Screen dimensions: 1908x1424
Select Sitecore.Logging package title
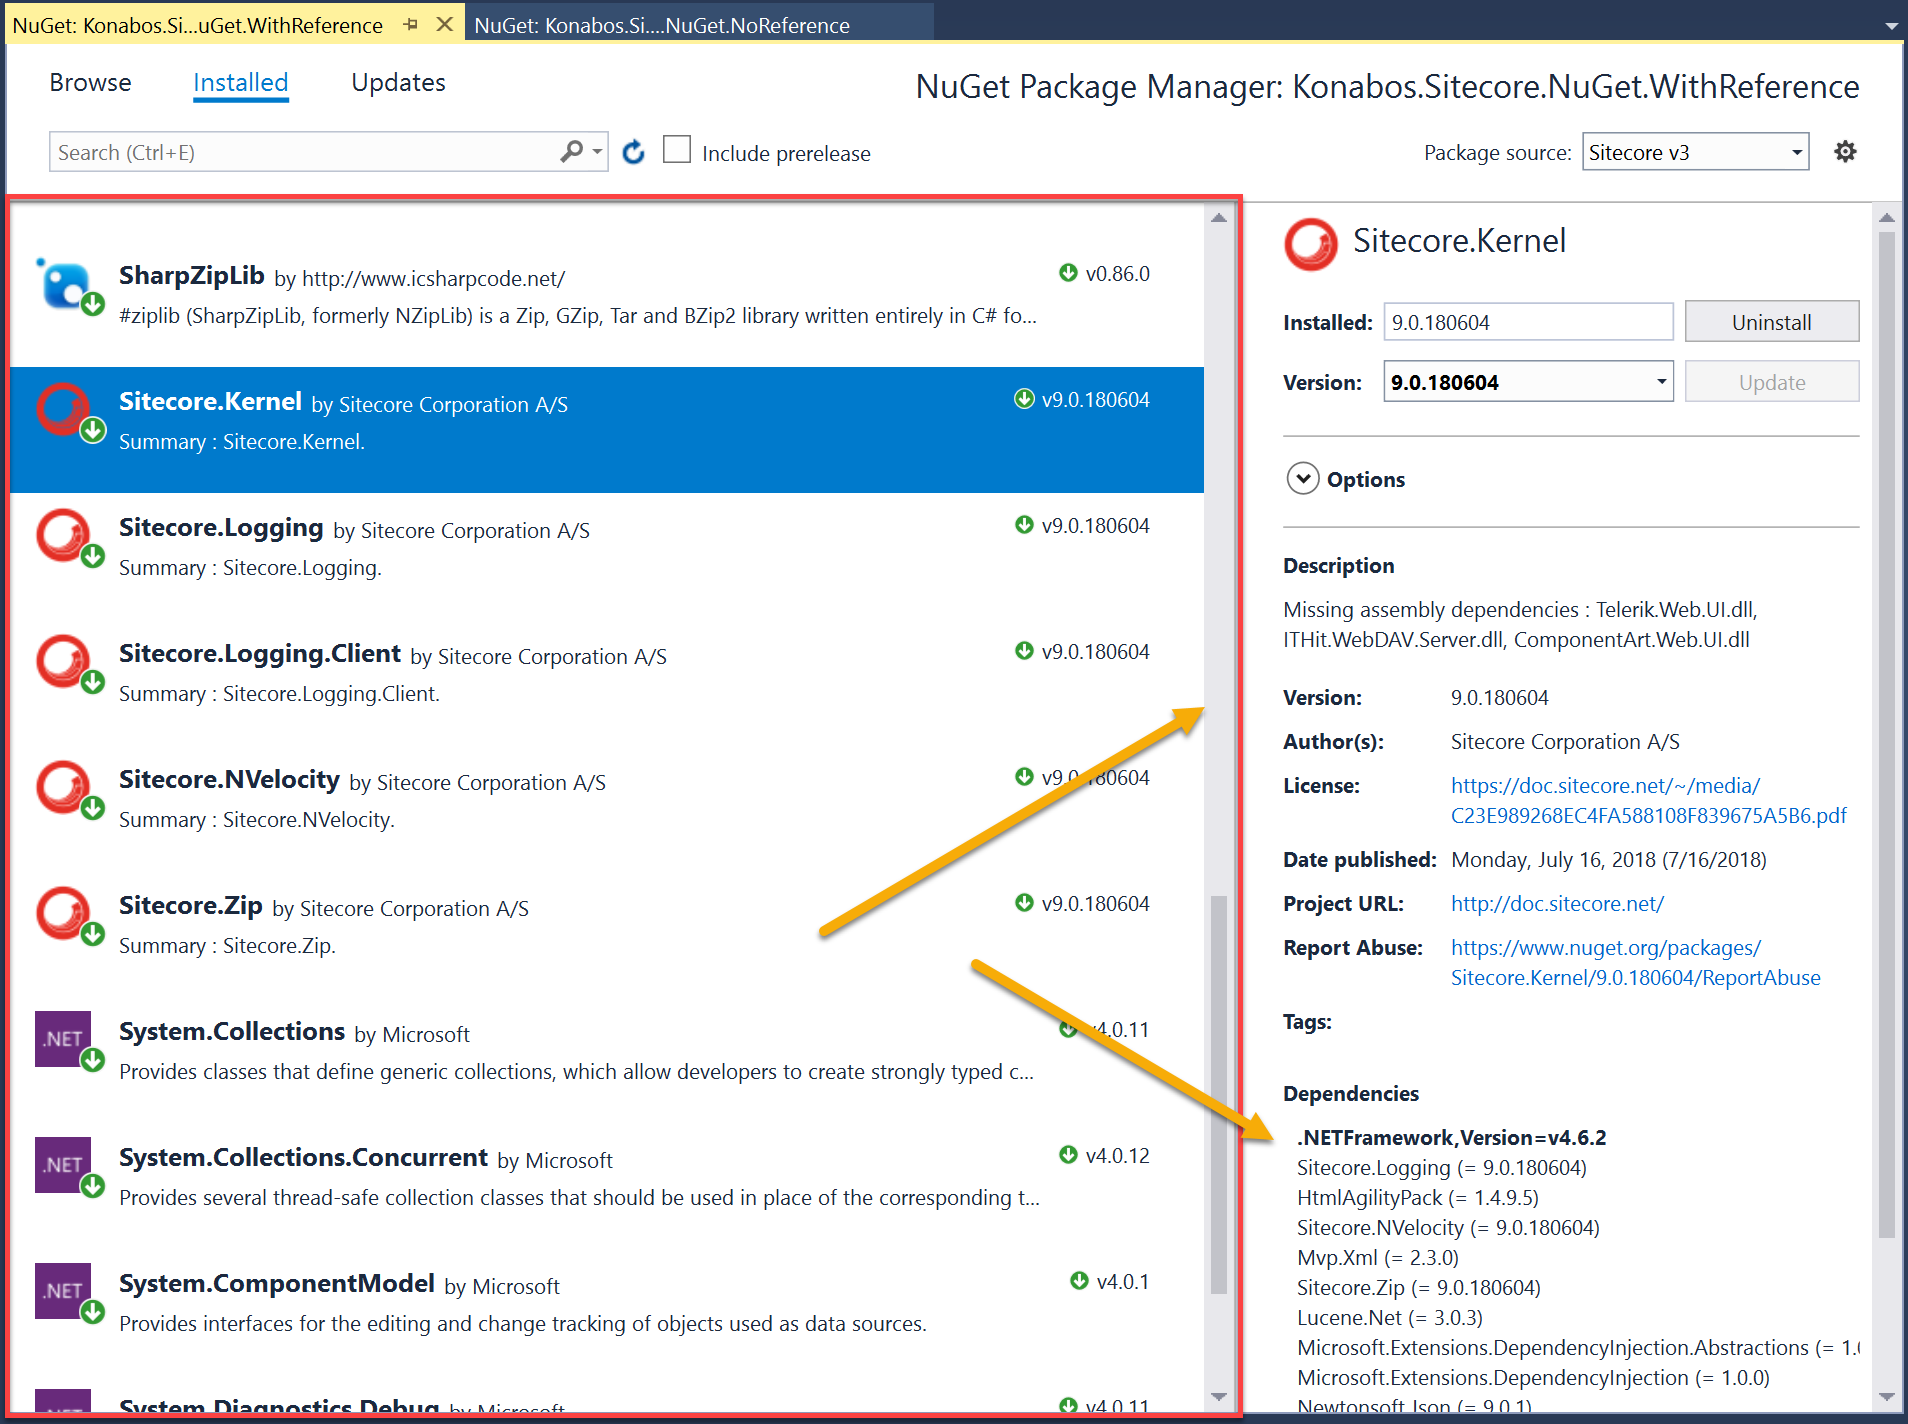[221, 527]
